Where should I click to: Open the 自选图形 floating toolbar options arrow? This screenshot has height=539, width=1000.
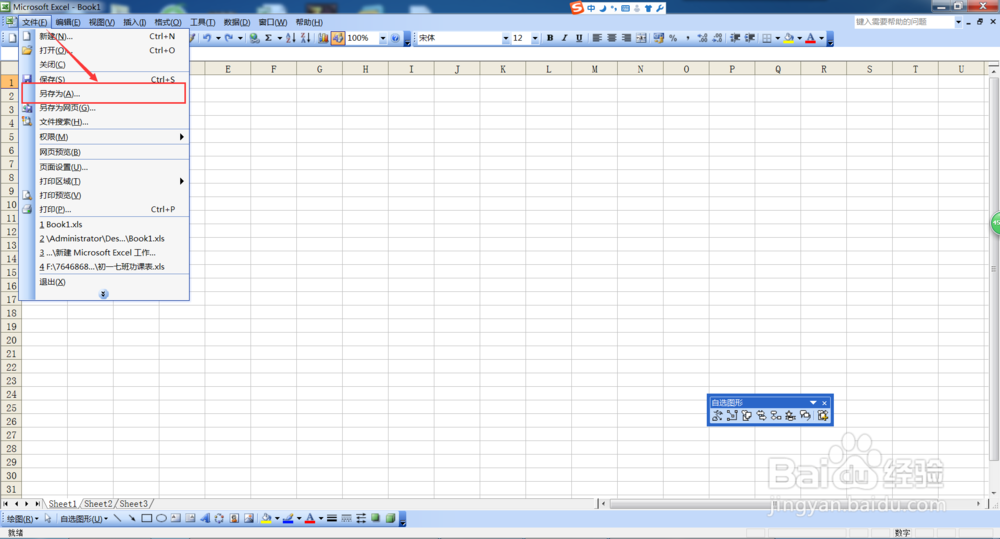click(x=813, y=402)
